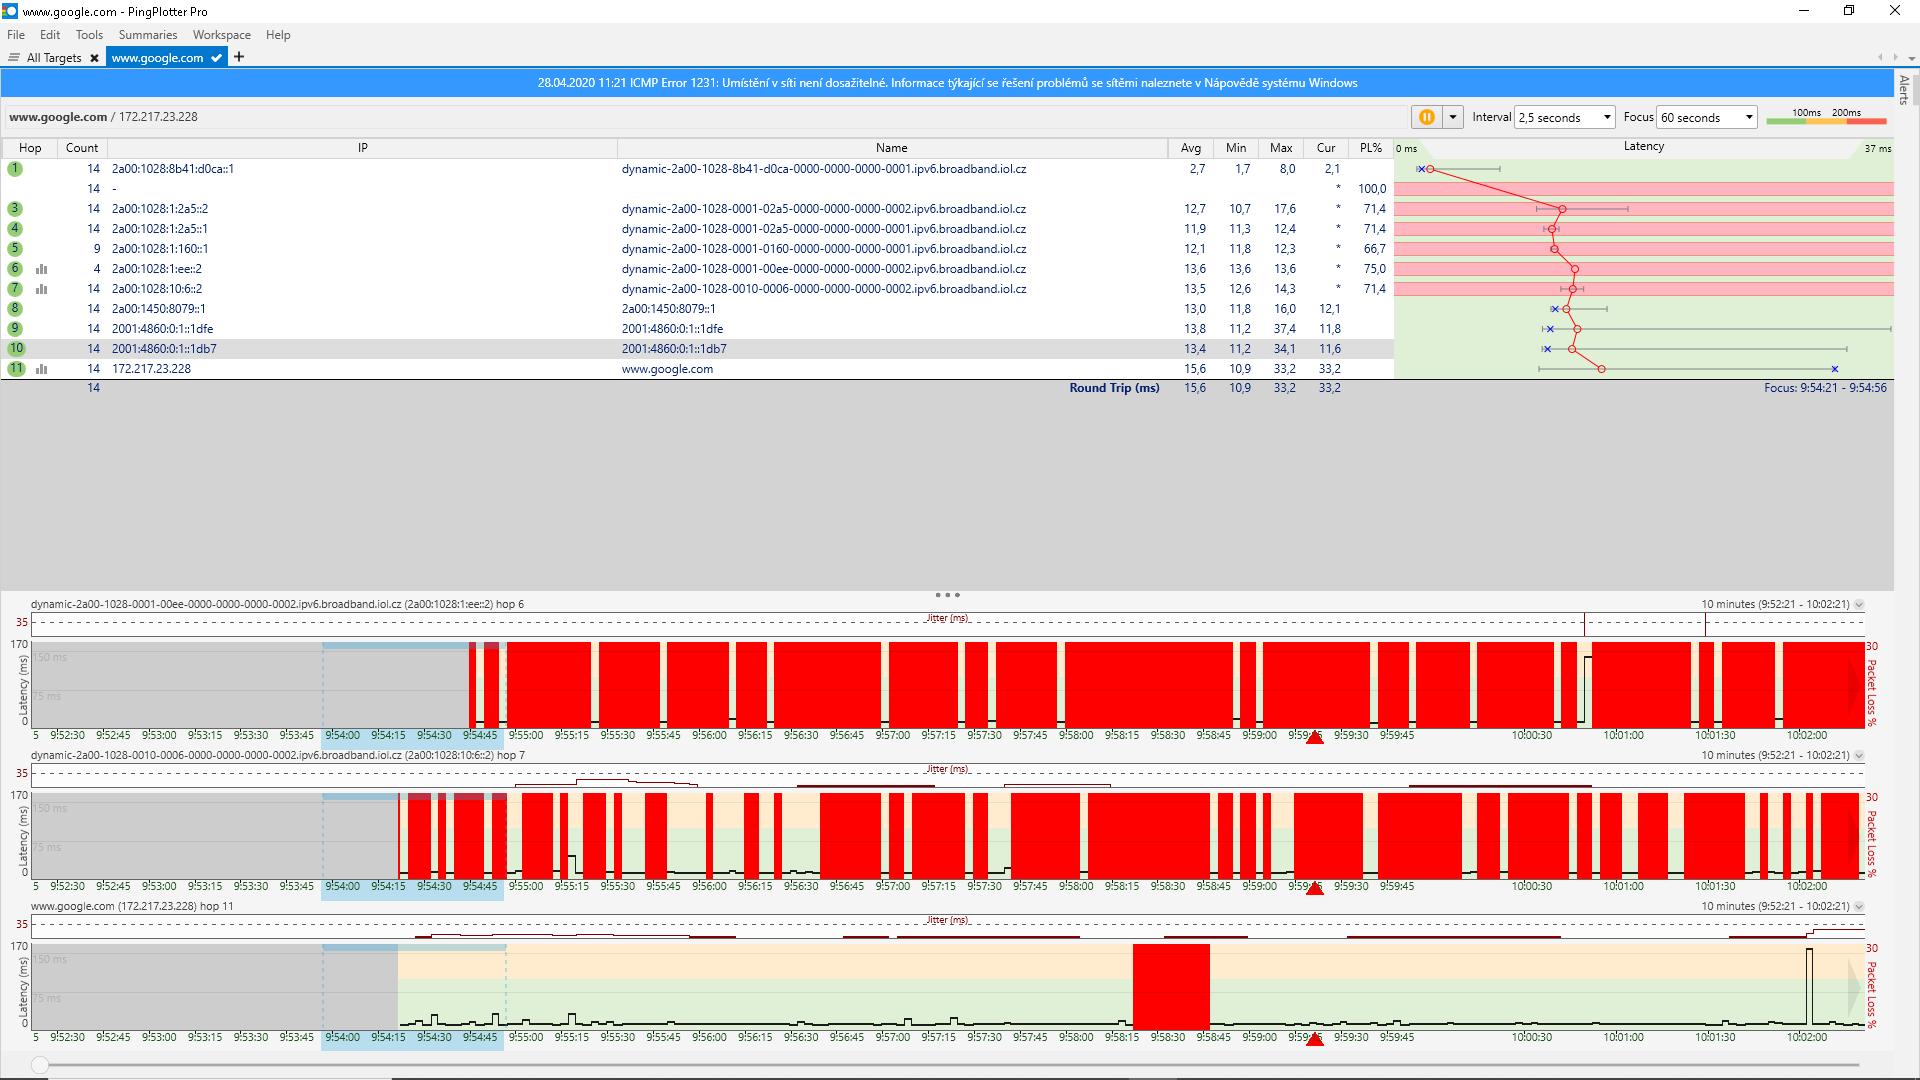The image size is (1920, 1080).
Task: Switch to the www.google.com tab
Action: (x=158, y=58)
